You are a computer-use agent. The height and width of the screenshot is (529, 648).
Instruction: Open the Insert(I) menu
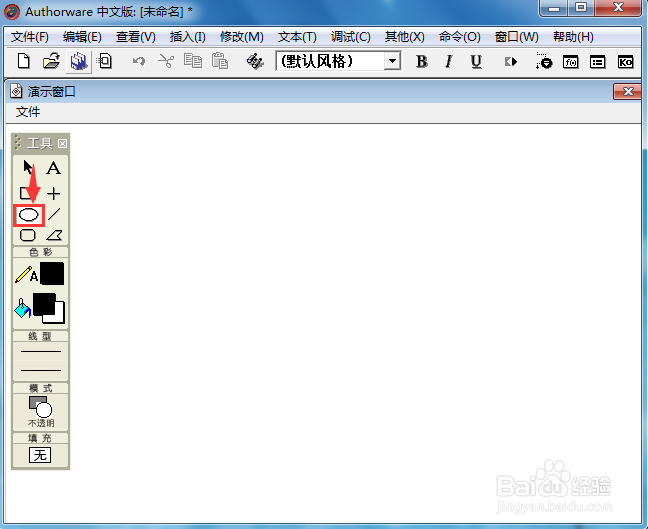click(x=188, y=37)
